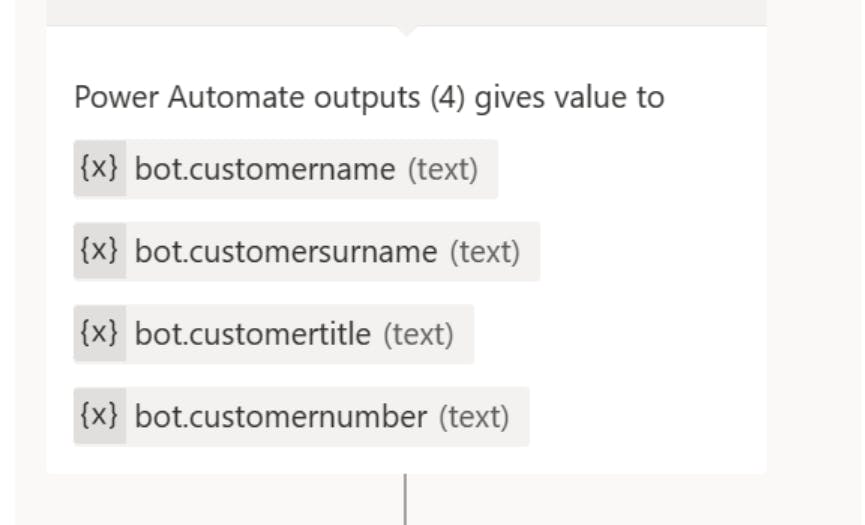
Task: Click the connector line below the outputs card
Action: pyautogui.click(x=405, y=499)
